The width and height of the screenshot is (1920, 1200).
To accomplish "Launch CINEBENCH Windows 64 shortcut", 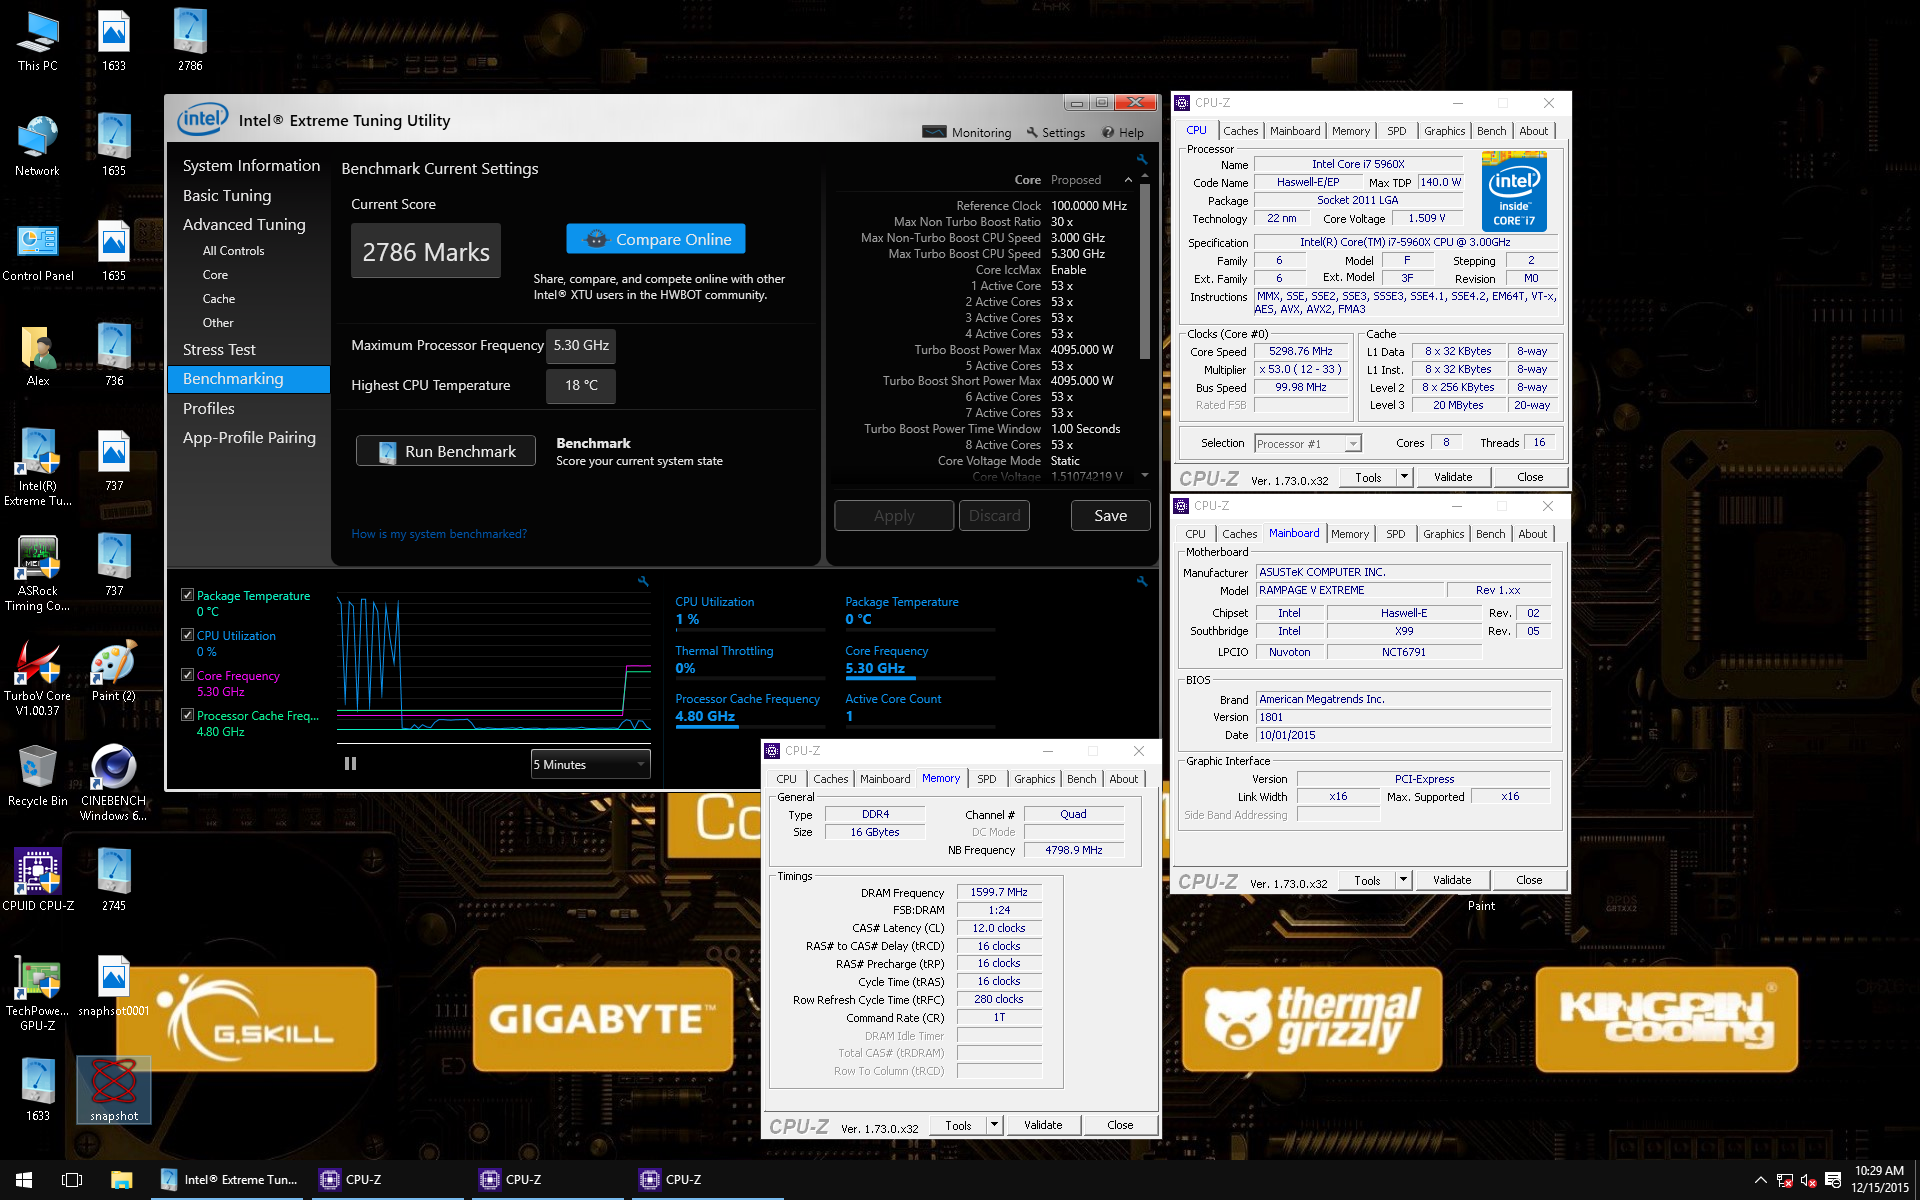I will [114, 782].
